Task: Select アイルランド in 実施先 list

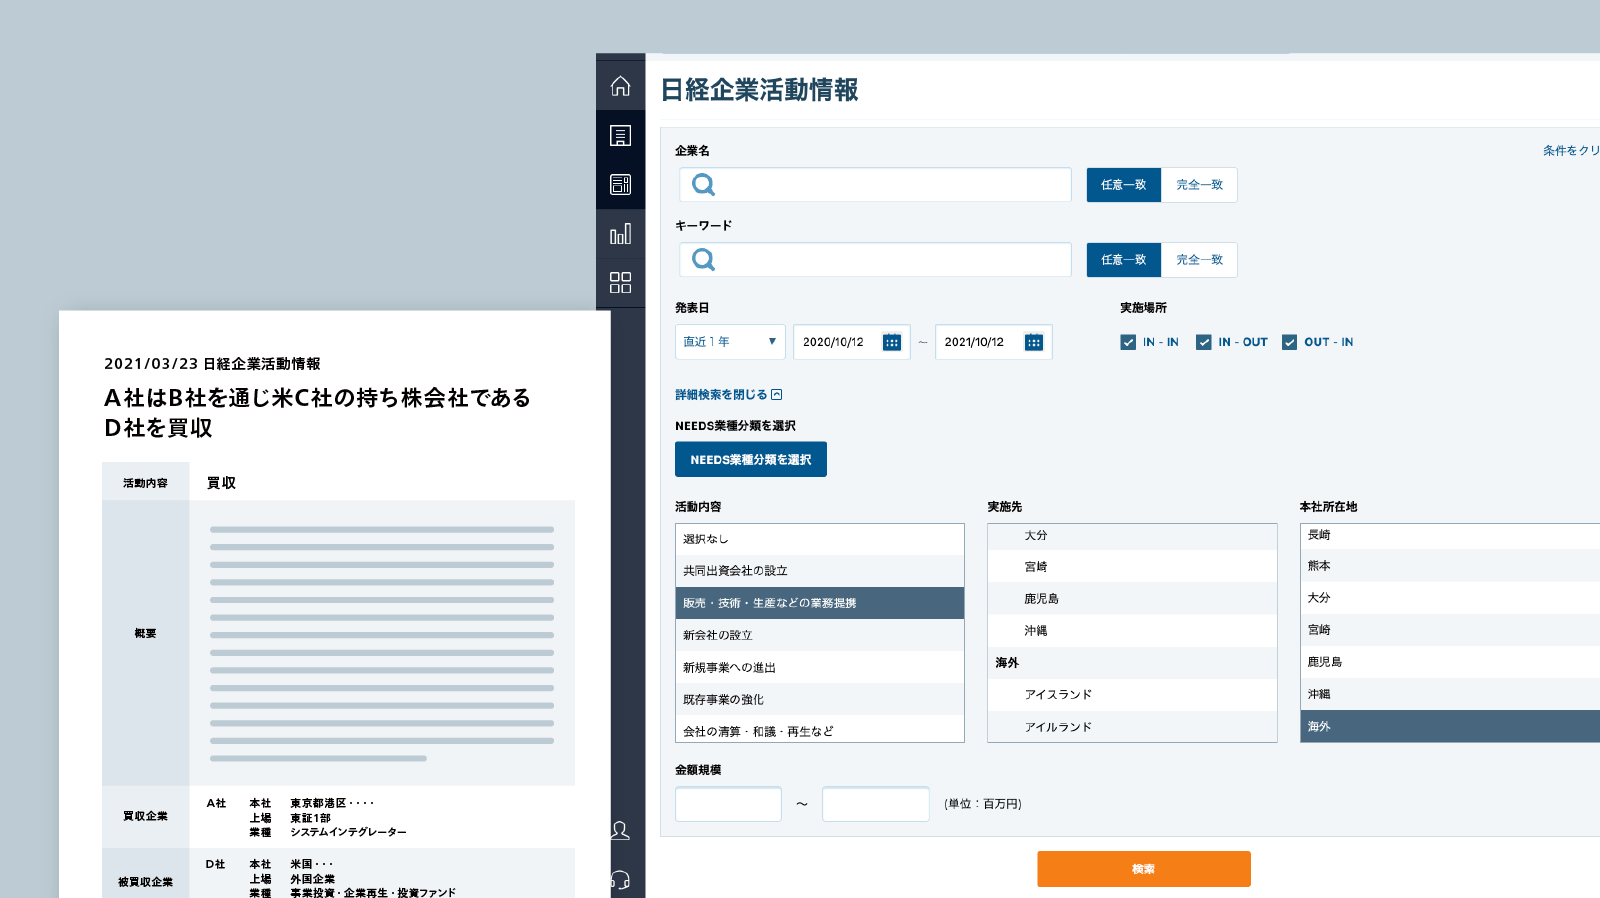Action: point(1132,726)
